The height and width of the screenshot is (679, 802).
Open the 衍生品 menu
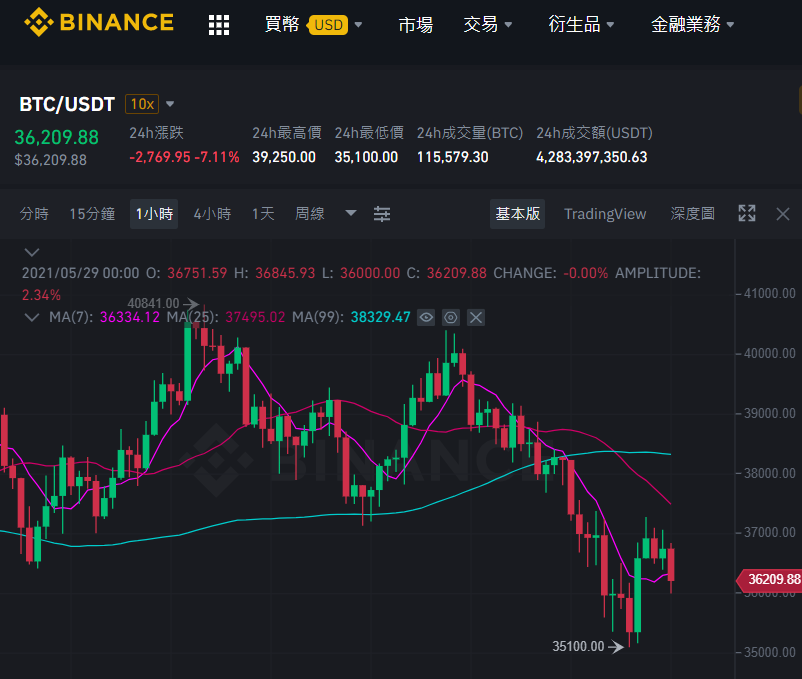coord(581,24)
